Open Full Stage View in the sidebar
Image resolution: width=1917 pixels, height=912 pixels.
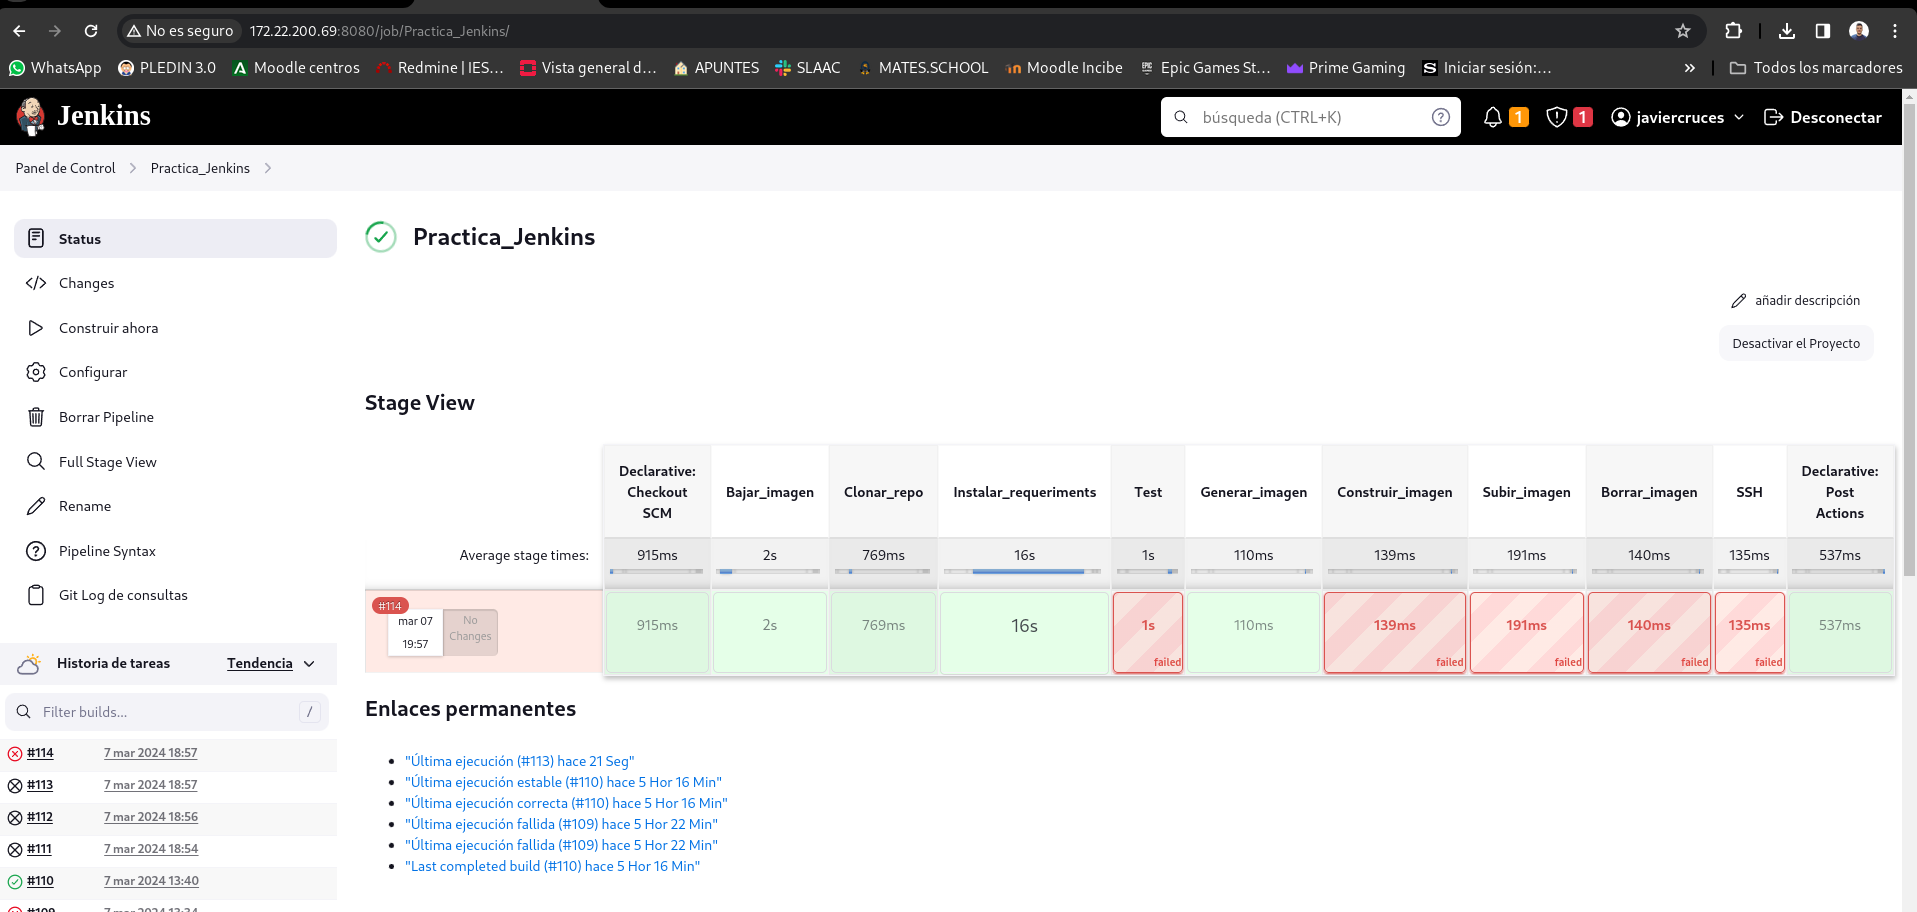pos(175,461)
